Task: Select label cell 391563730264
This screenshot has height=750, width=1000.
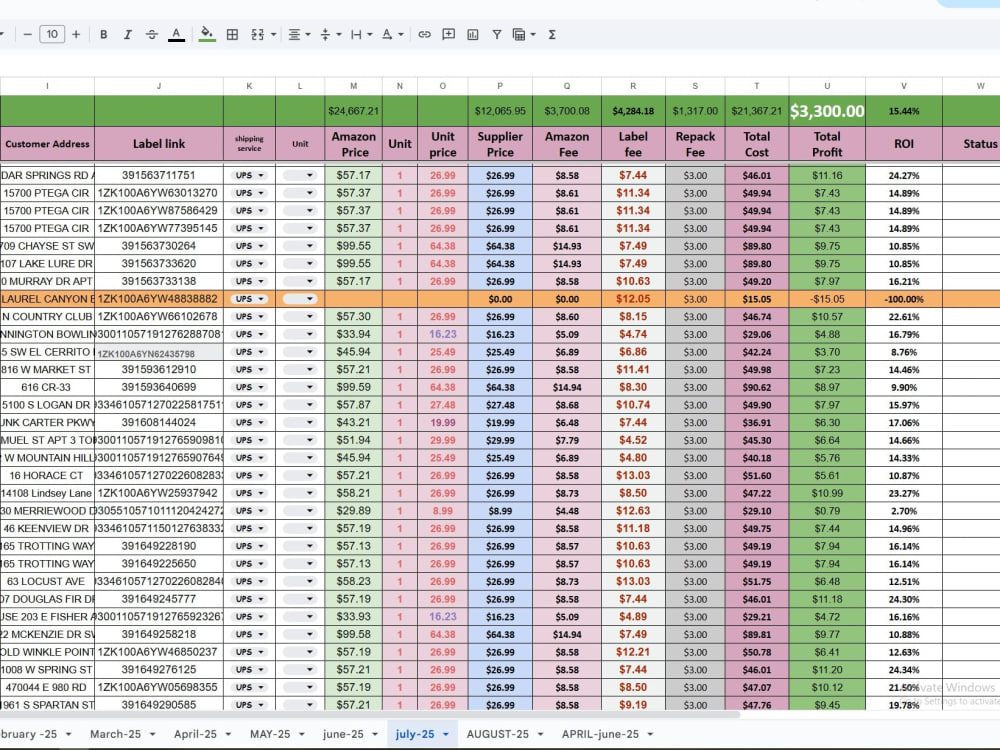Action: click(159, 246)
